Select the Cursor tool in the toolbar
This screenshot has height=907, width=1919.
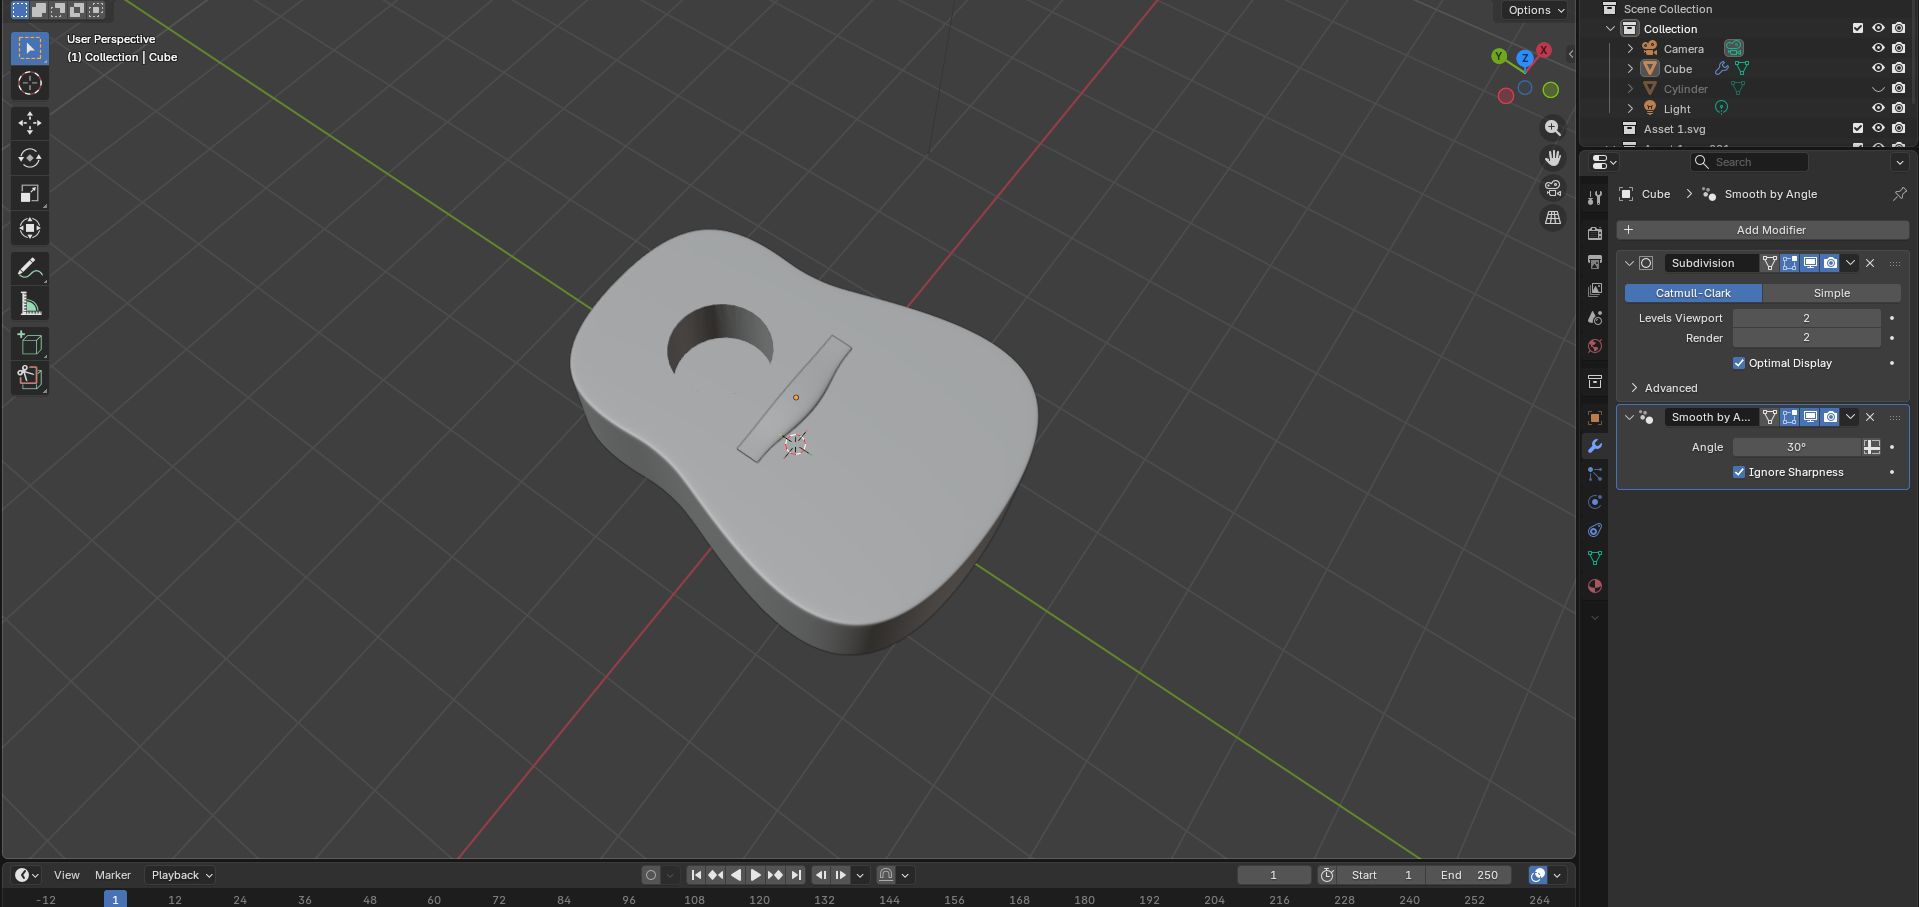[30, 83]
